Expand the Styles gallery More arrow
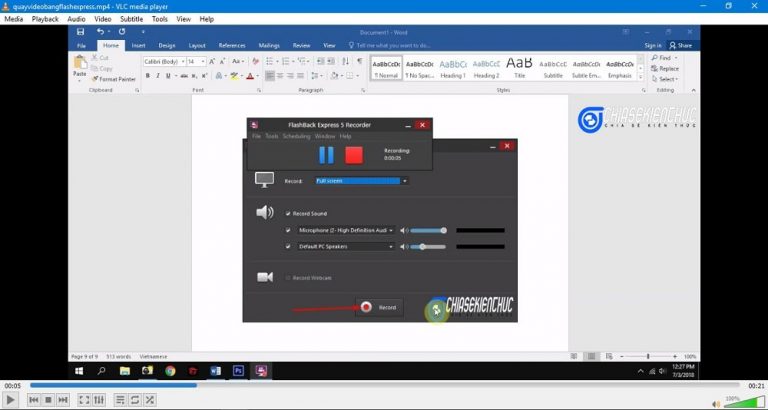Image resolution: width=768 pixels, height=410 pixels. tap(640, 77)
